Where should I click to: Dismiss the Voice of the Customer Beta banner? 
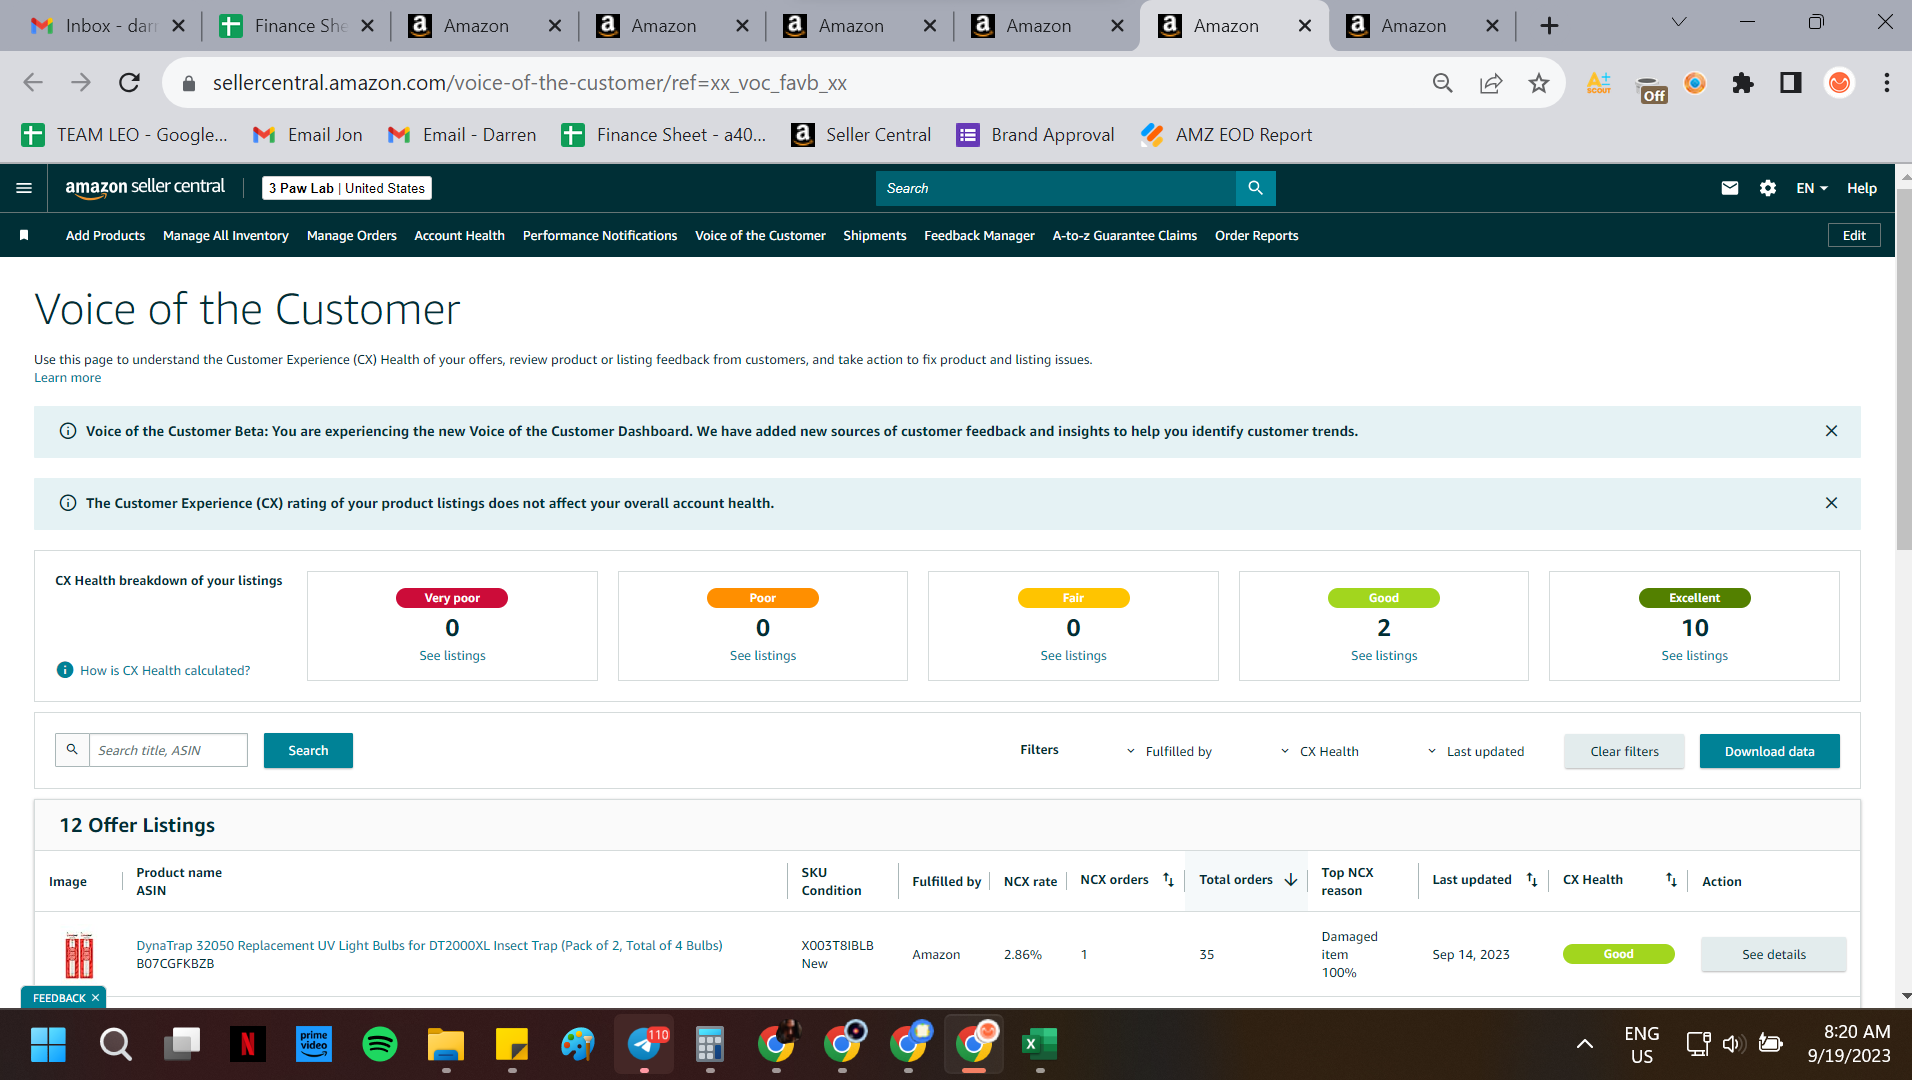point(1831,431)
